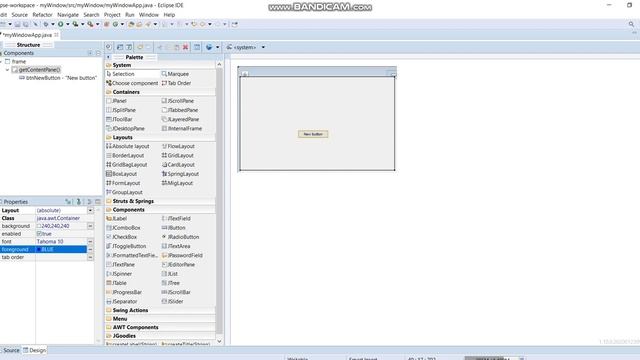Click the palette scrollbar down arrow

(x=219, y=341)
